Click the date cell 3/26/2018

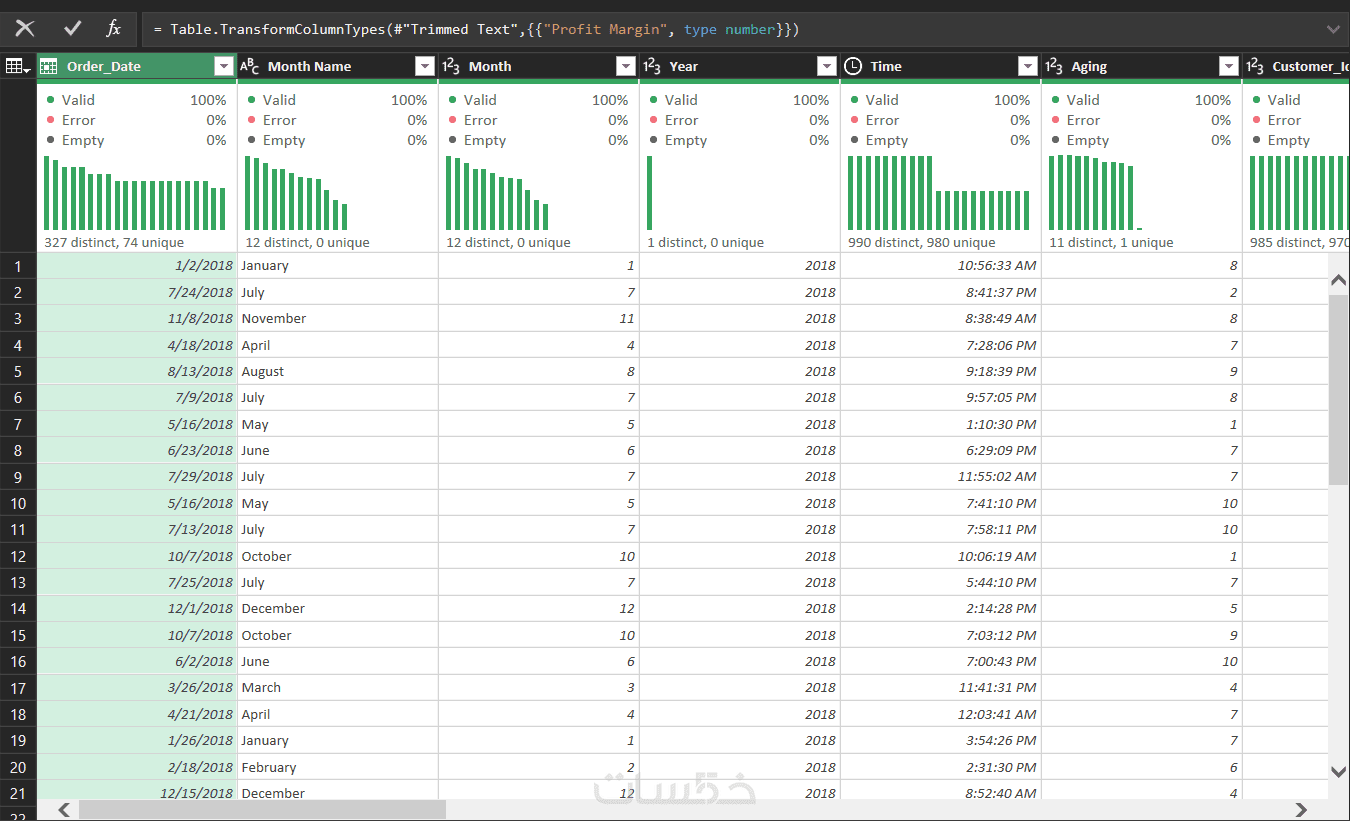(137, 688)
